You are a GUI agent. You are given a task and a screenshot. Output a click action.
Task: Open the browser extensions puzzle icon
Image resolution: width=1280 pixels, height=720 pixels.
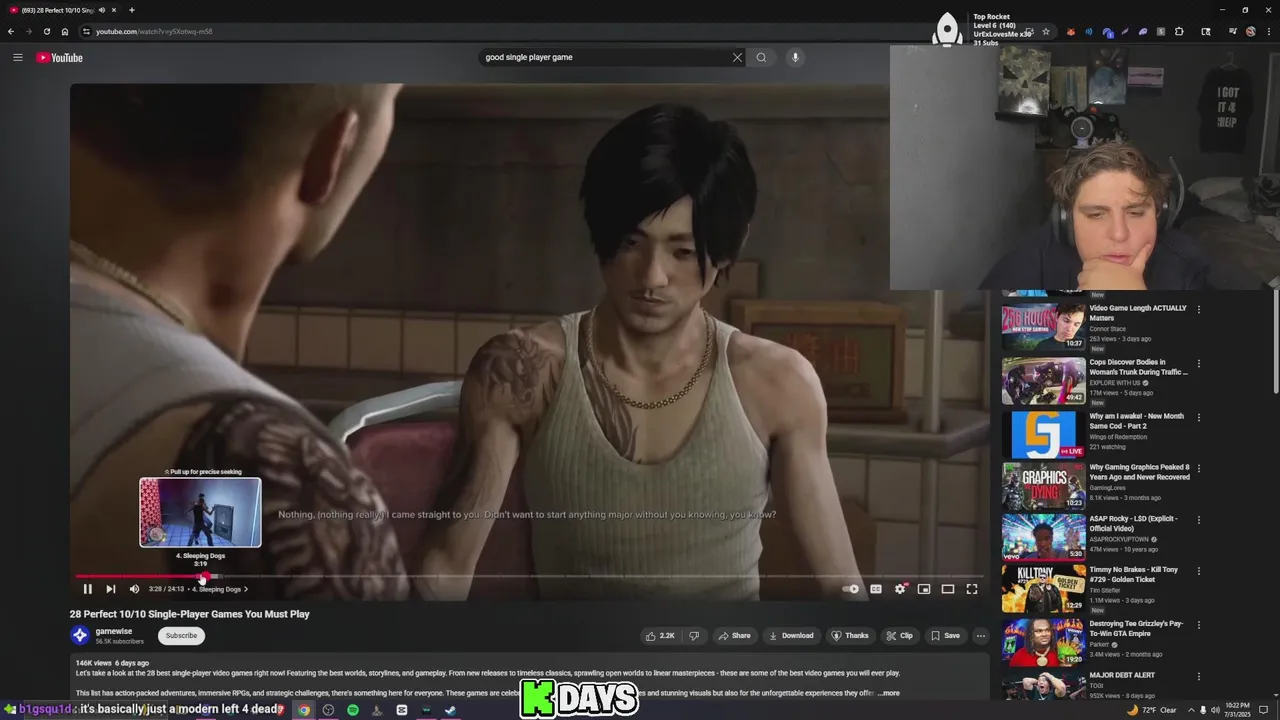coord(1179,32)
